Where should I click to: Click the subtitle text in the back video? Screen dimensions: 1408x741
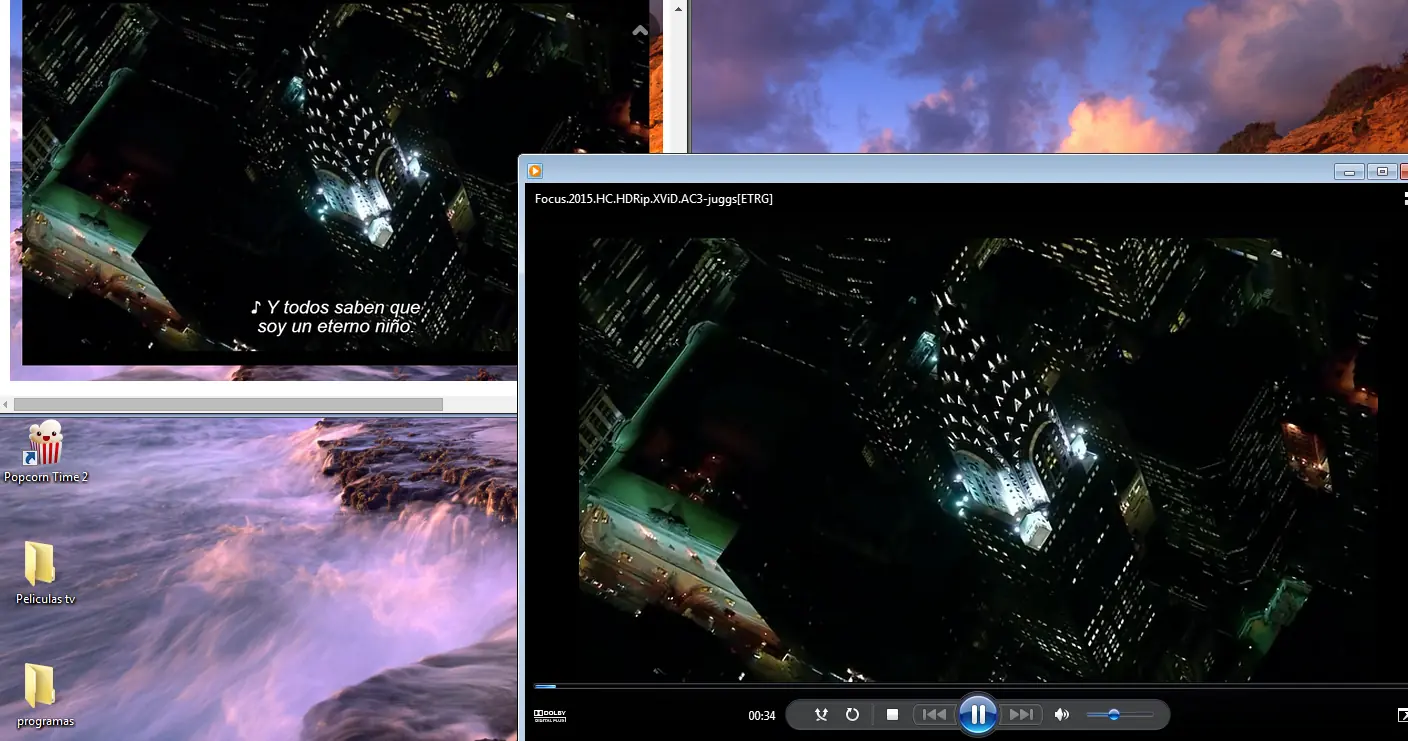336,317
